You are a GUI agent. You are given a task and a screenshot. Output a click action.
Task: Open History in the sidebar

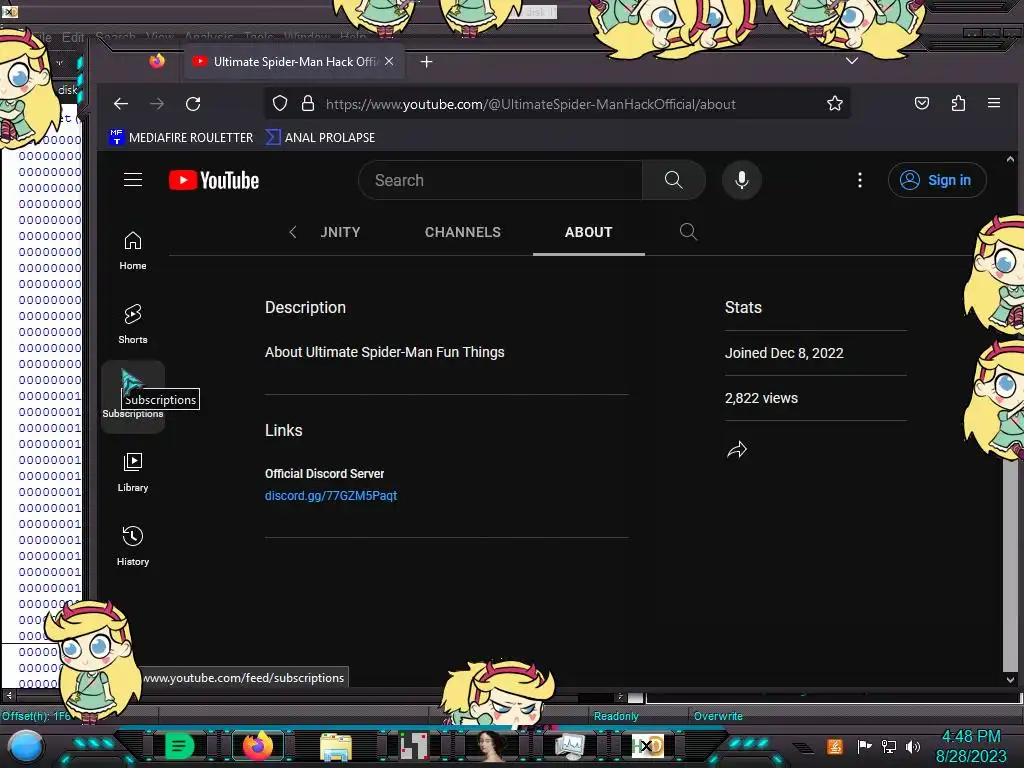[133, 546]
